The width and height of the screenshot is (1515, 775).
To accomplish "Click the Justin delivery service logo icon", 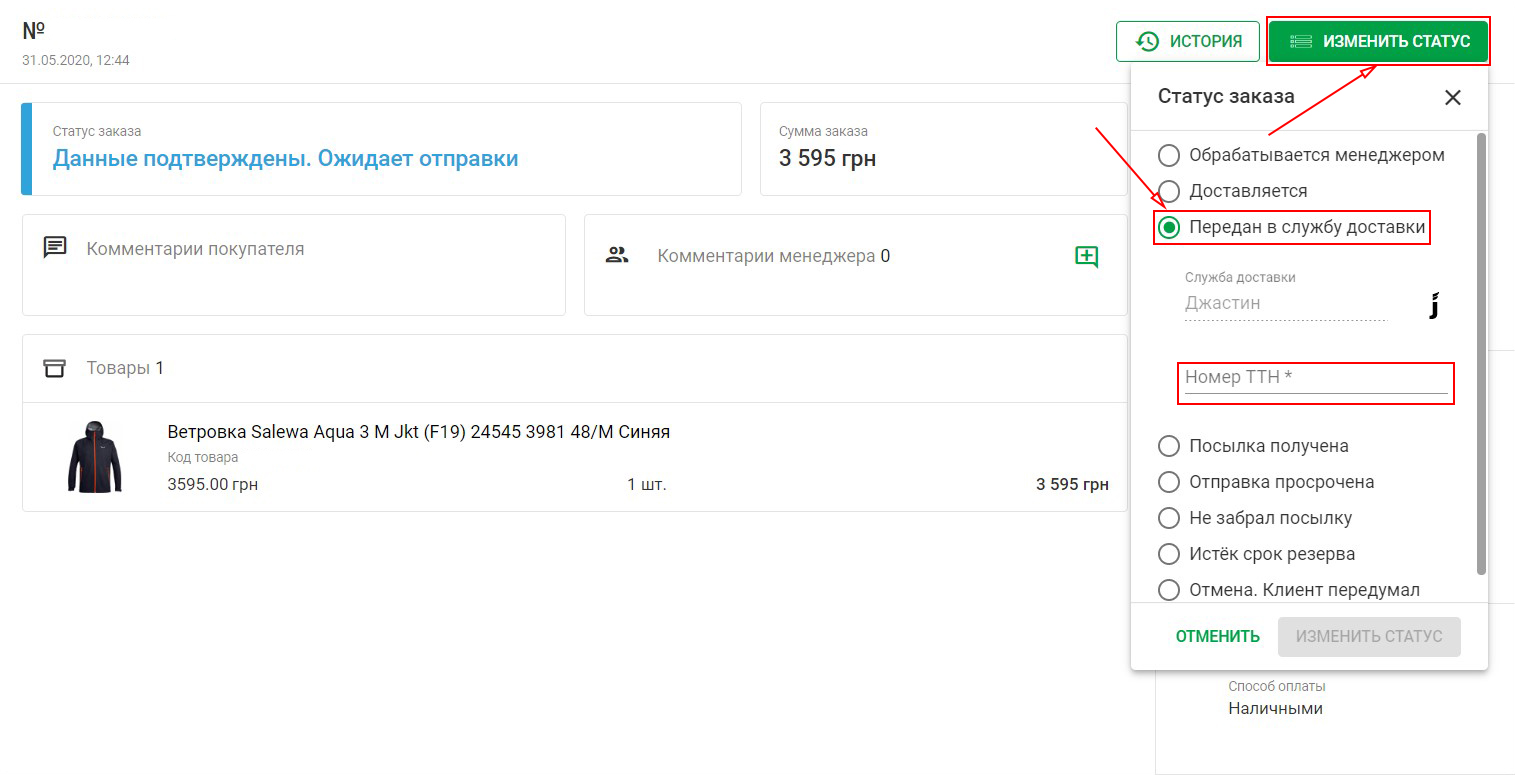I will pyautogui.click(x=1436, y=305).
